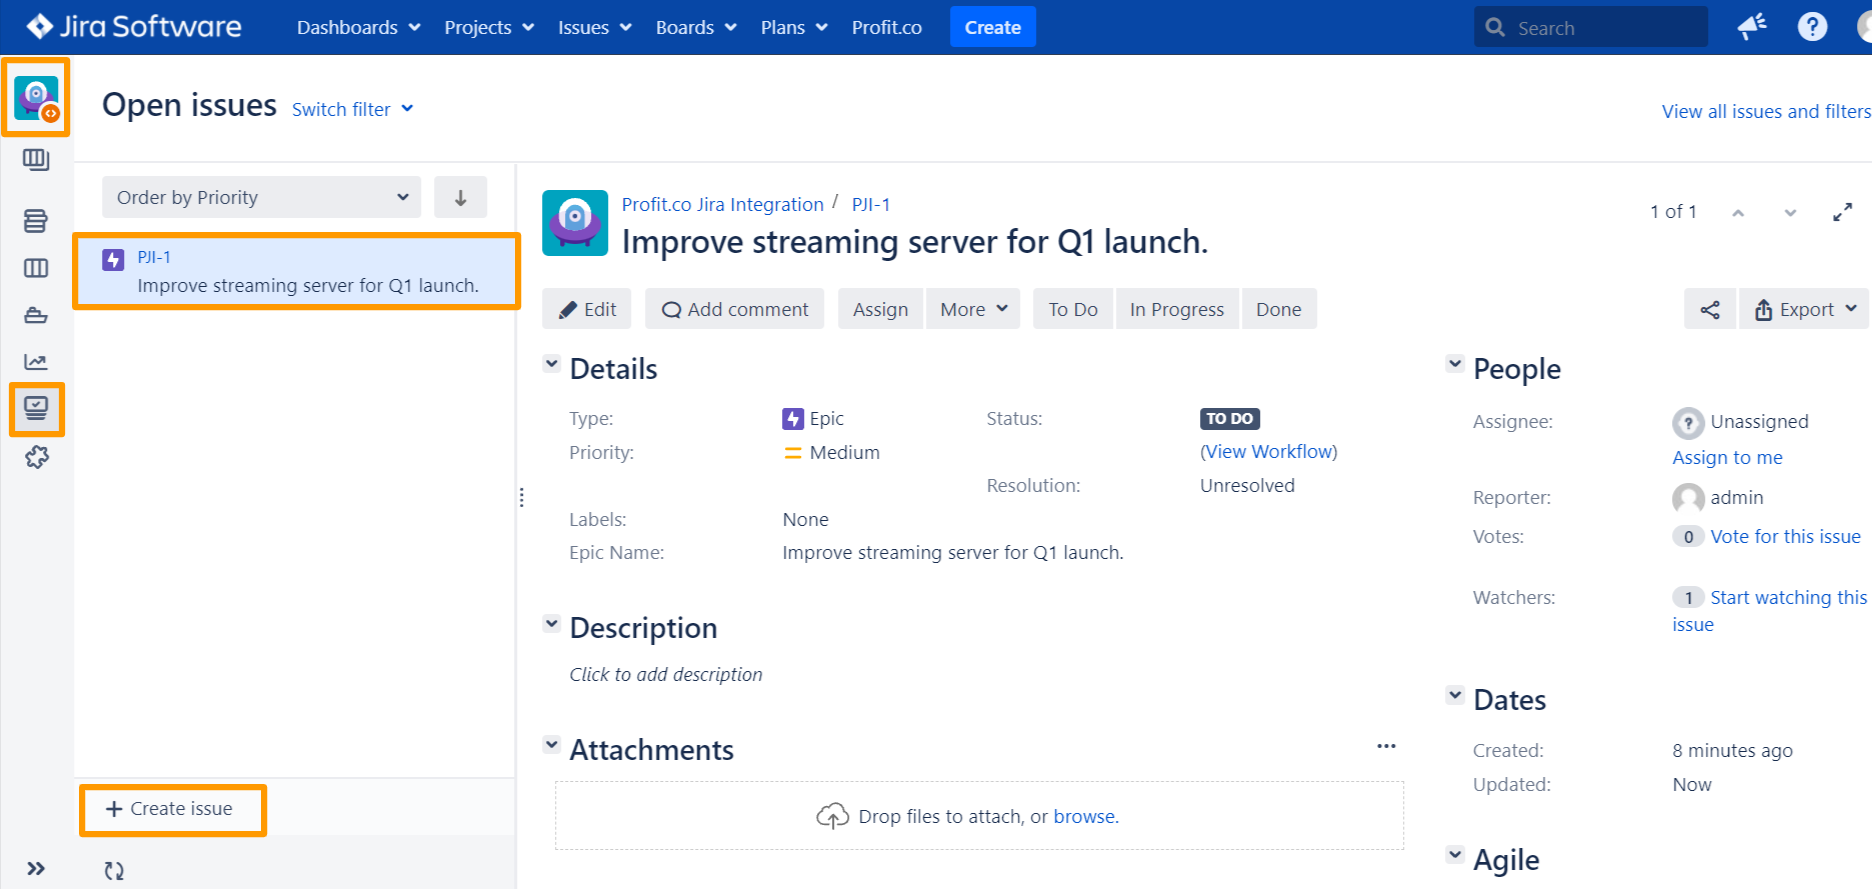Click the To Do transition button
This screenshot has height=889, width=1872.
(x=1073, y=309)
